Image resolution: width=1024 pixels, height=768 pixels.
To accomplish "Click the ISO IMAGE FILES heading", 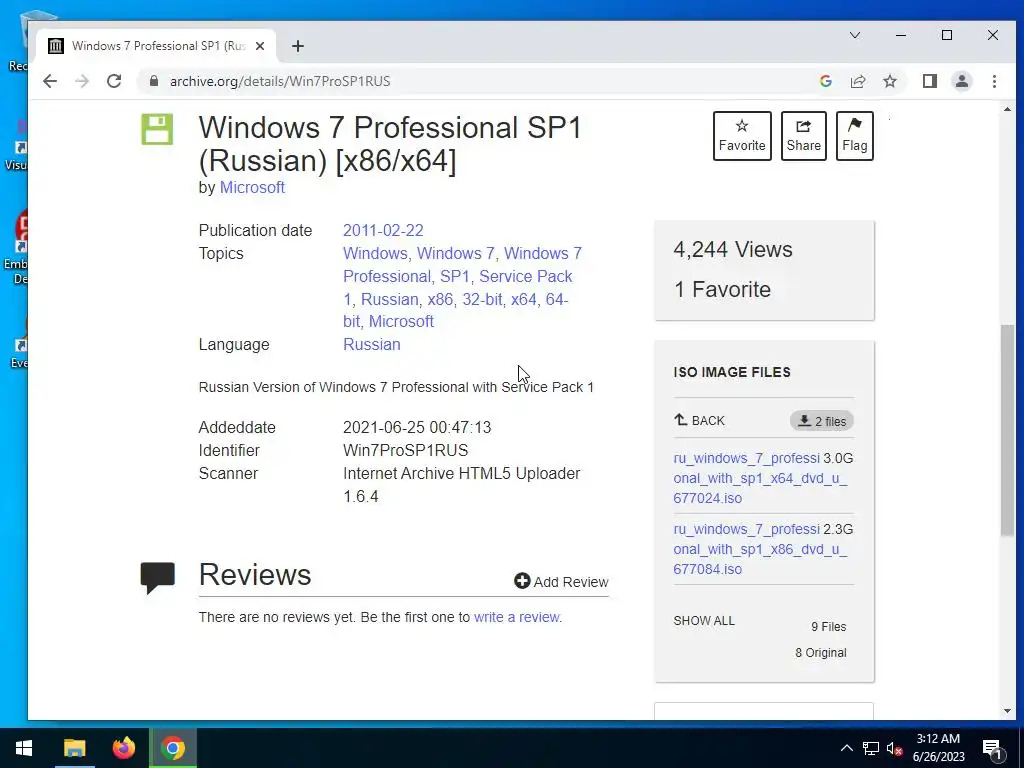I will 732,372.
